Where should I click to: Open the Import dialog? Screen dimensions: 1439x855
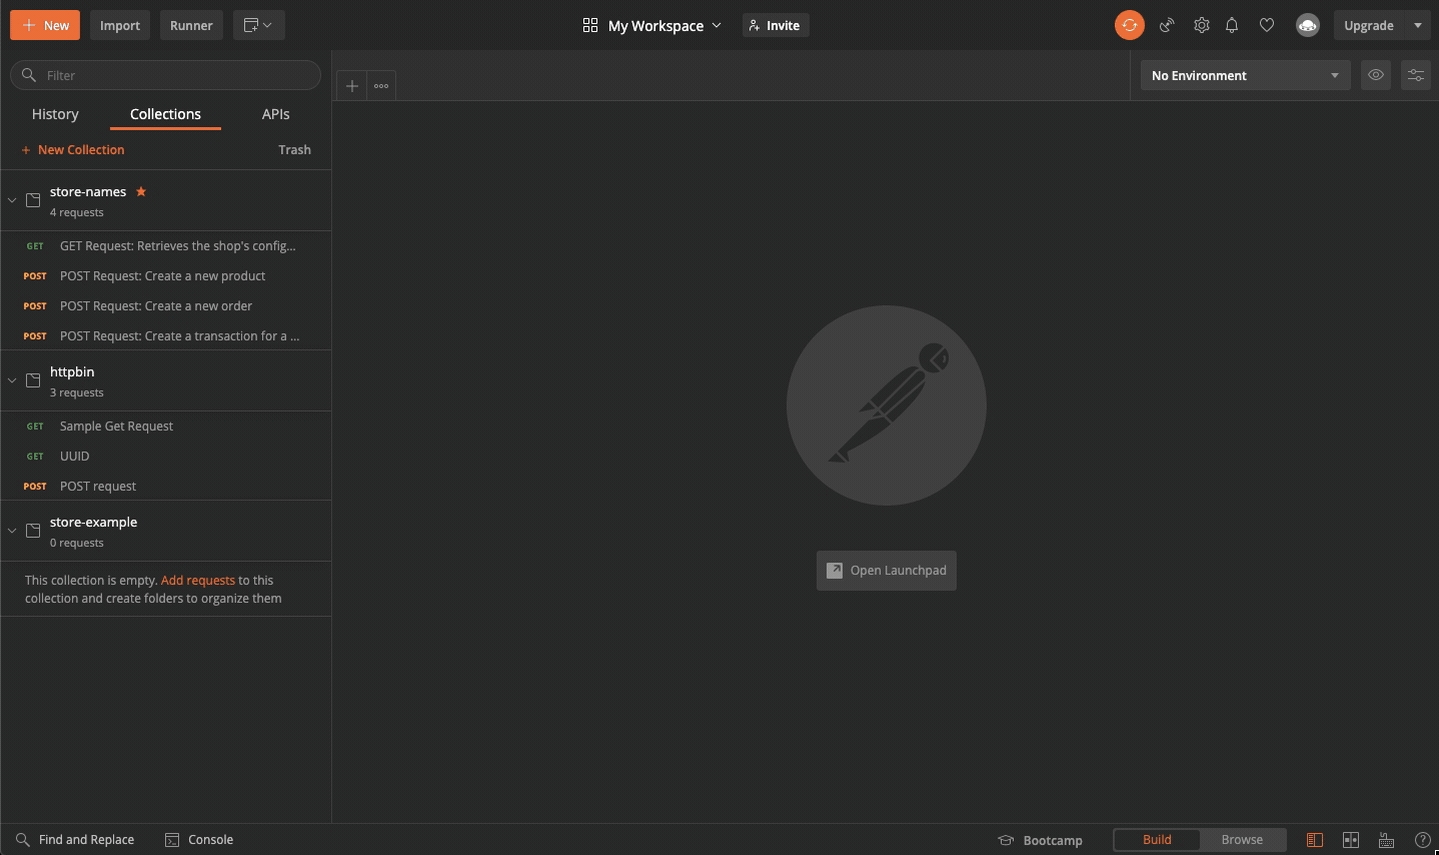120,25
